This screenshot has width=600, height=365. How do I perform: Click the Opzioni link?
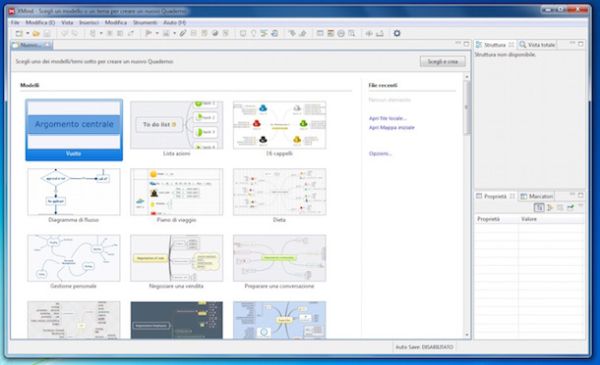coord(380,153)
